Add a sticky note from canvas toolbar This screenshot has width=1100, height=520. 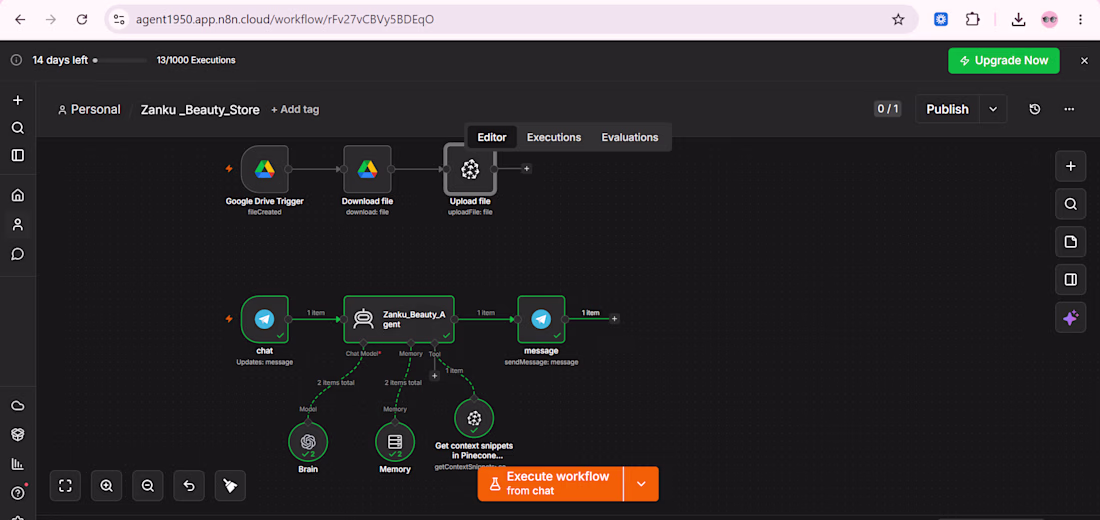(1071, 242)
